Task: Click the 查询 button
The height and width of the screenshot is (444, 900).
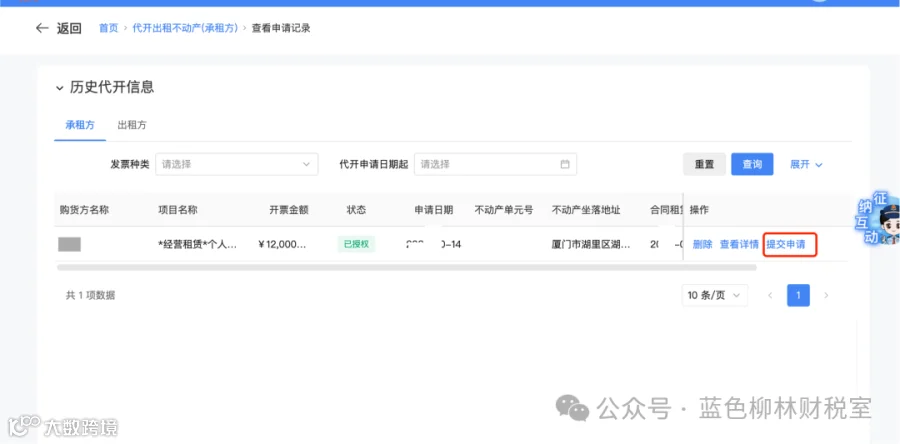Action: click(x=752, y=164)
